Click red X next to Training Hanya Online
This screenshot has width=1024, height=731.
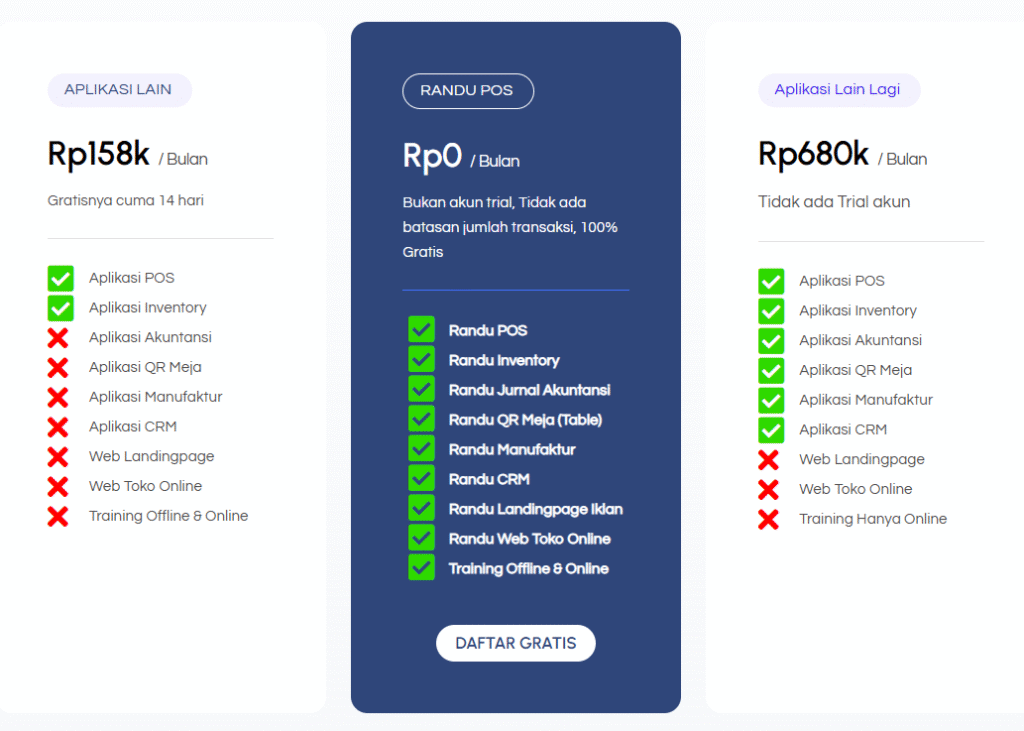[768, 520]
